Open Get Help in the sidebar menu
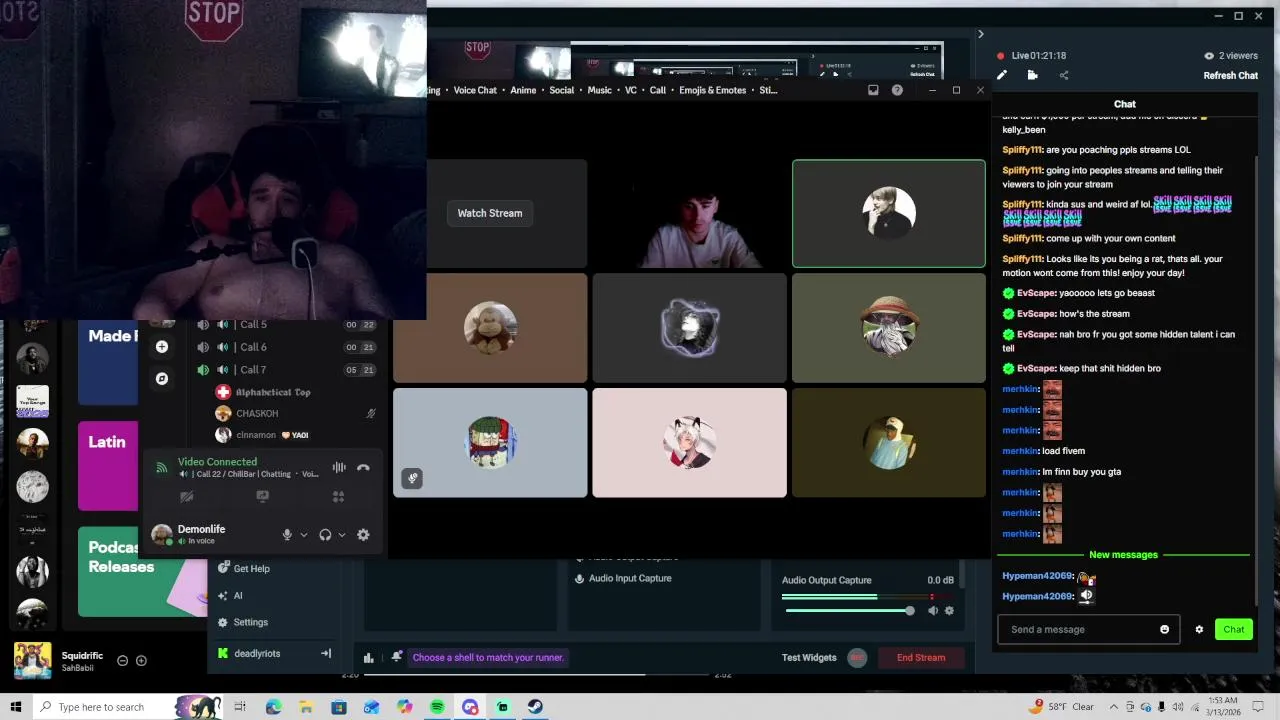Screen dimensions: 1280x720 [251, 568]
